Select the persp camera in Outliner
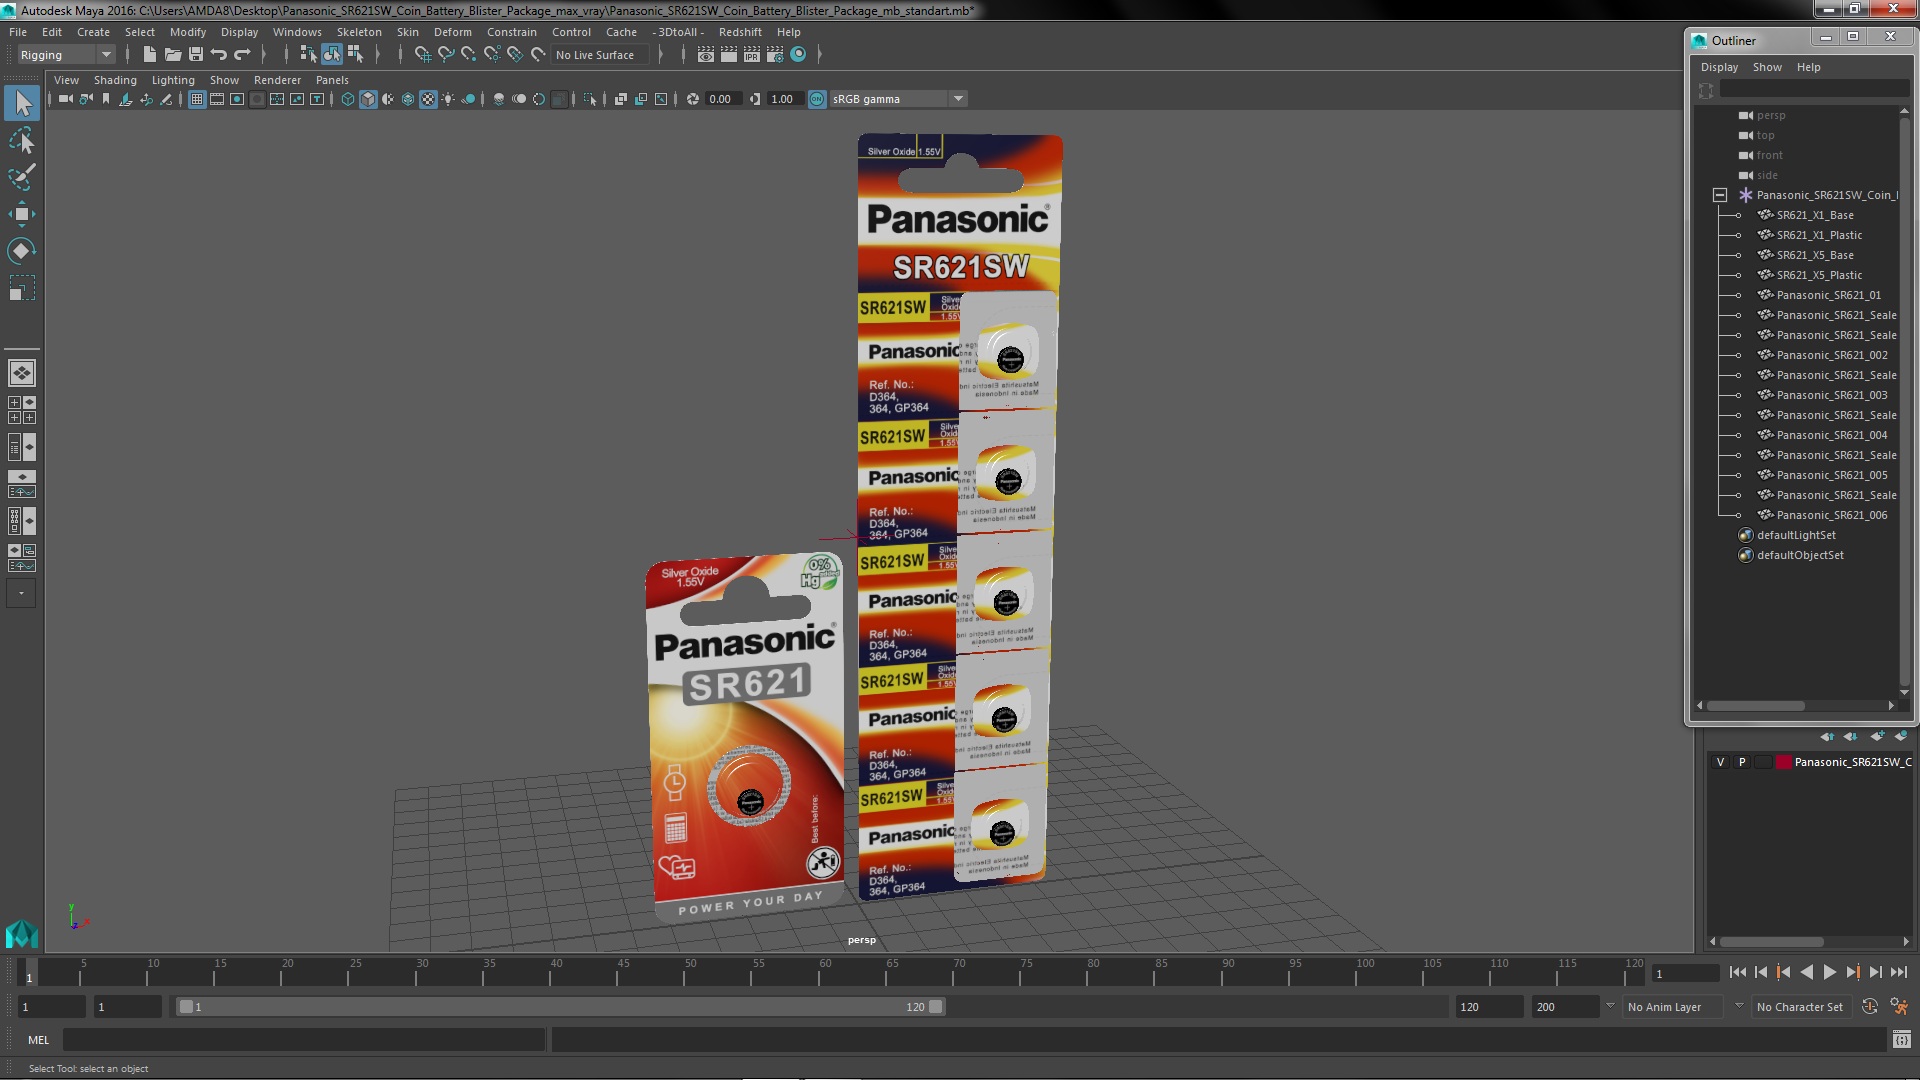1920x1080 pixels. coord(1770,115)
